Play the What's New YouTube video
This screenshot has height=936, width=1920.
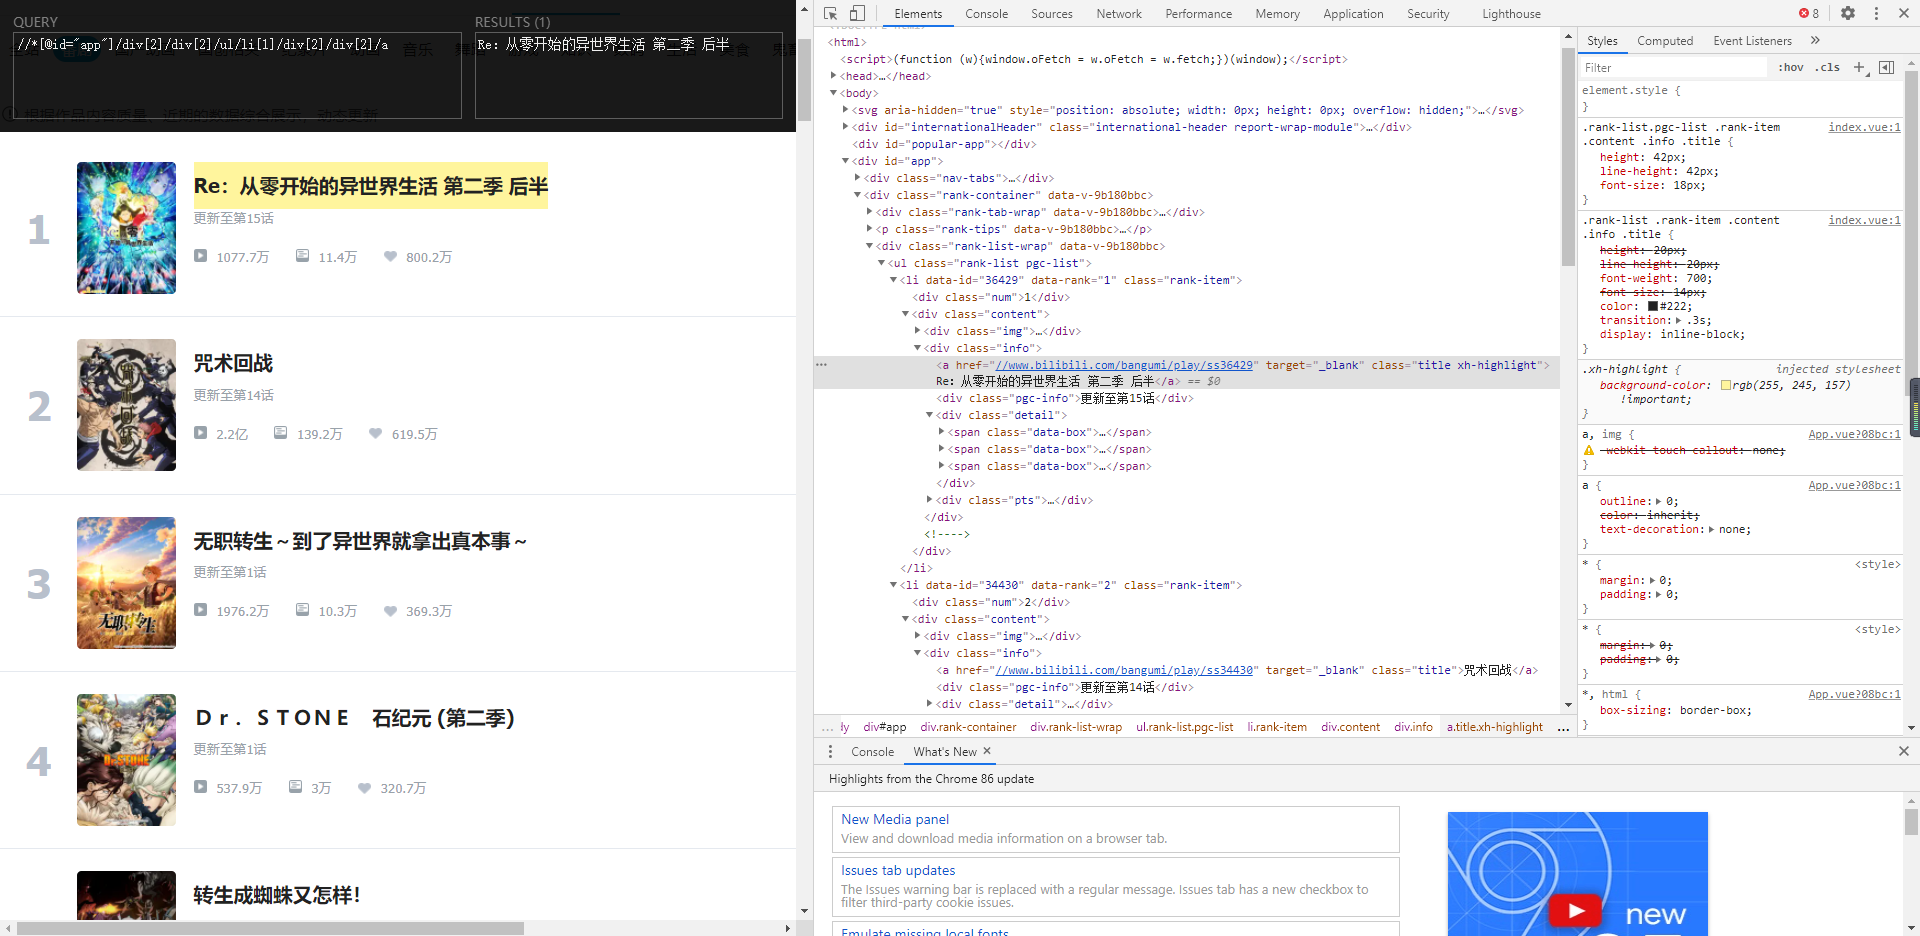[x=1575, y=911]
